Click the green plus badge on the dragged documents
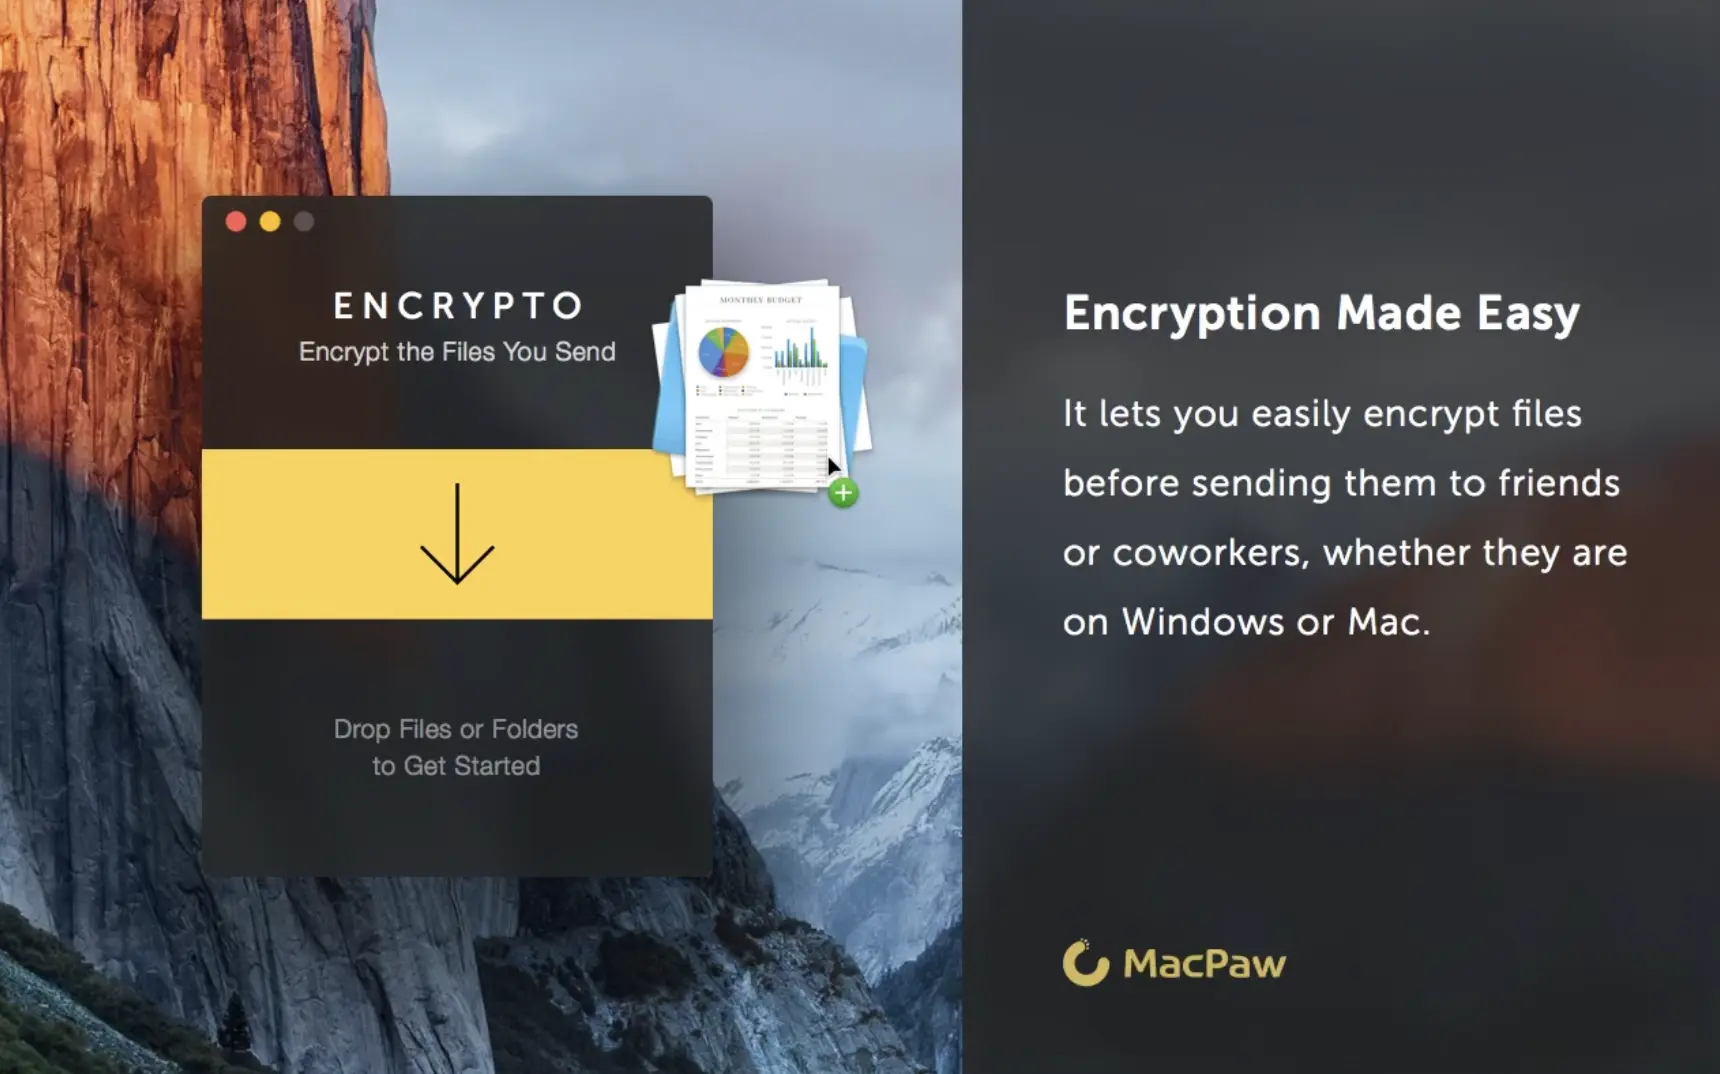The height and width of the screenshot is (1074, 1720). [843, 492]
